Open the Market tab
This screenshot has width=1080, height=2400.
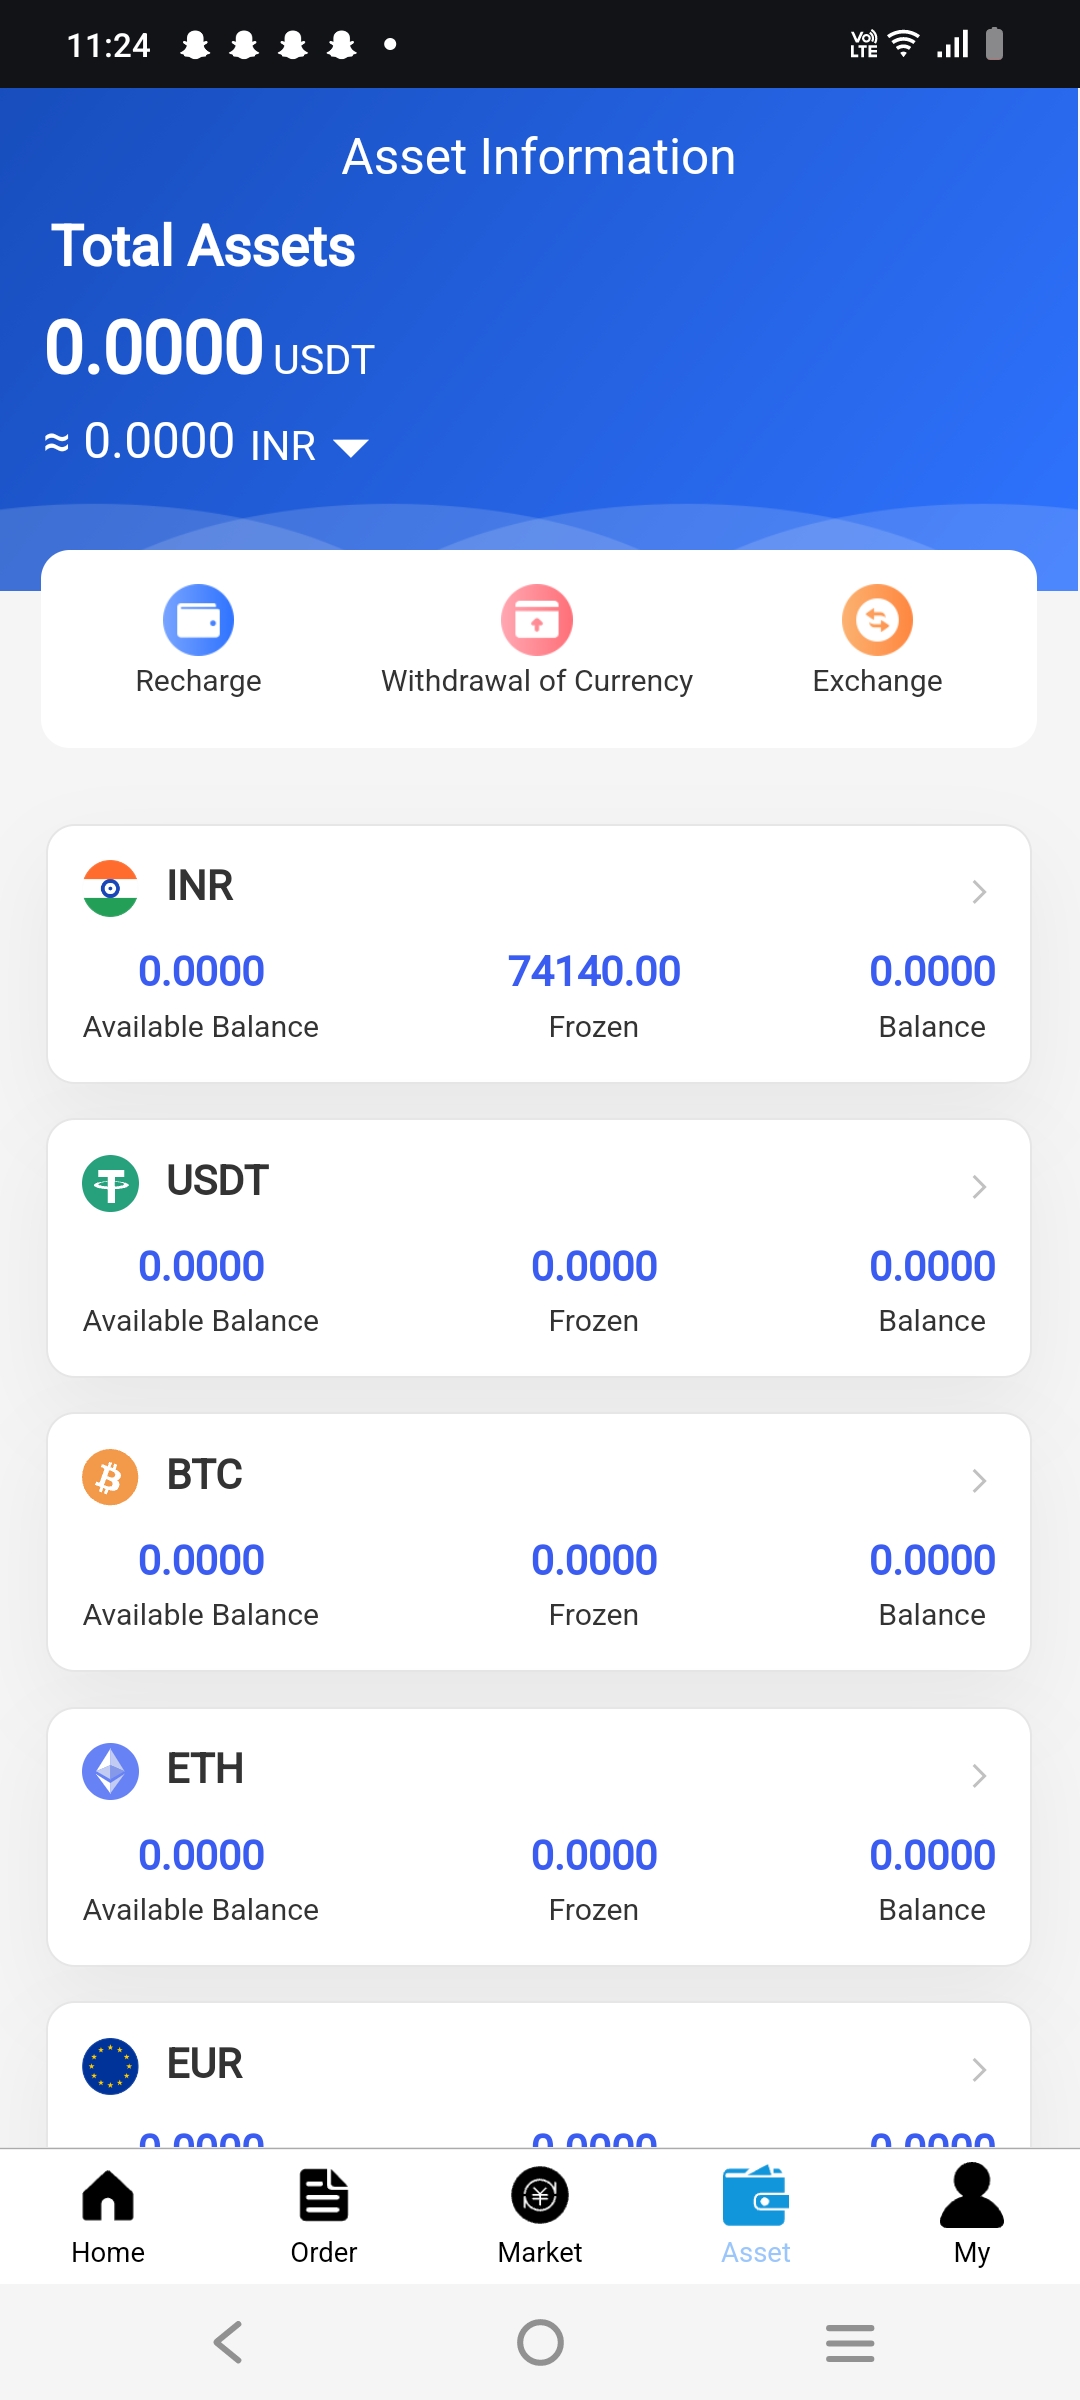click(540, 2214)
